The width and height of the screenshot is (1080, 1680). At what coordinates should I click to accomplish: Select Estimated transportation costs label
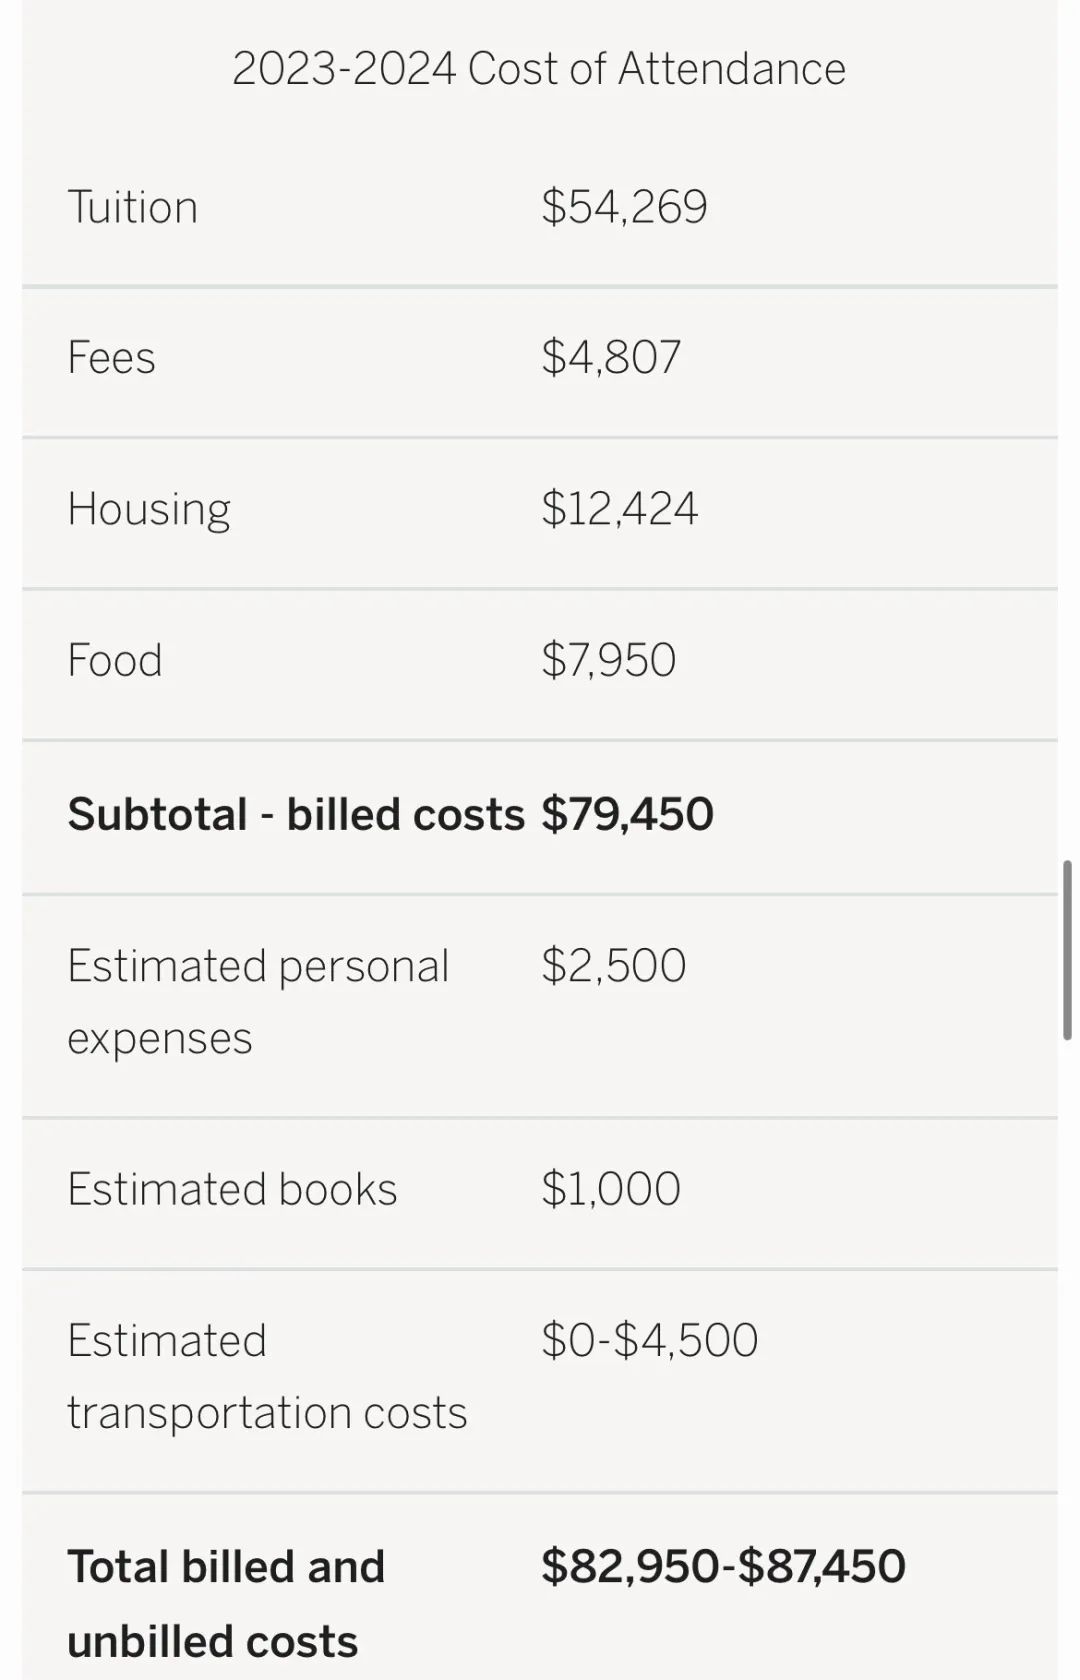tap(267, 1377)
